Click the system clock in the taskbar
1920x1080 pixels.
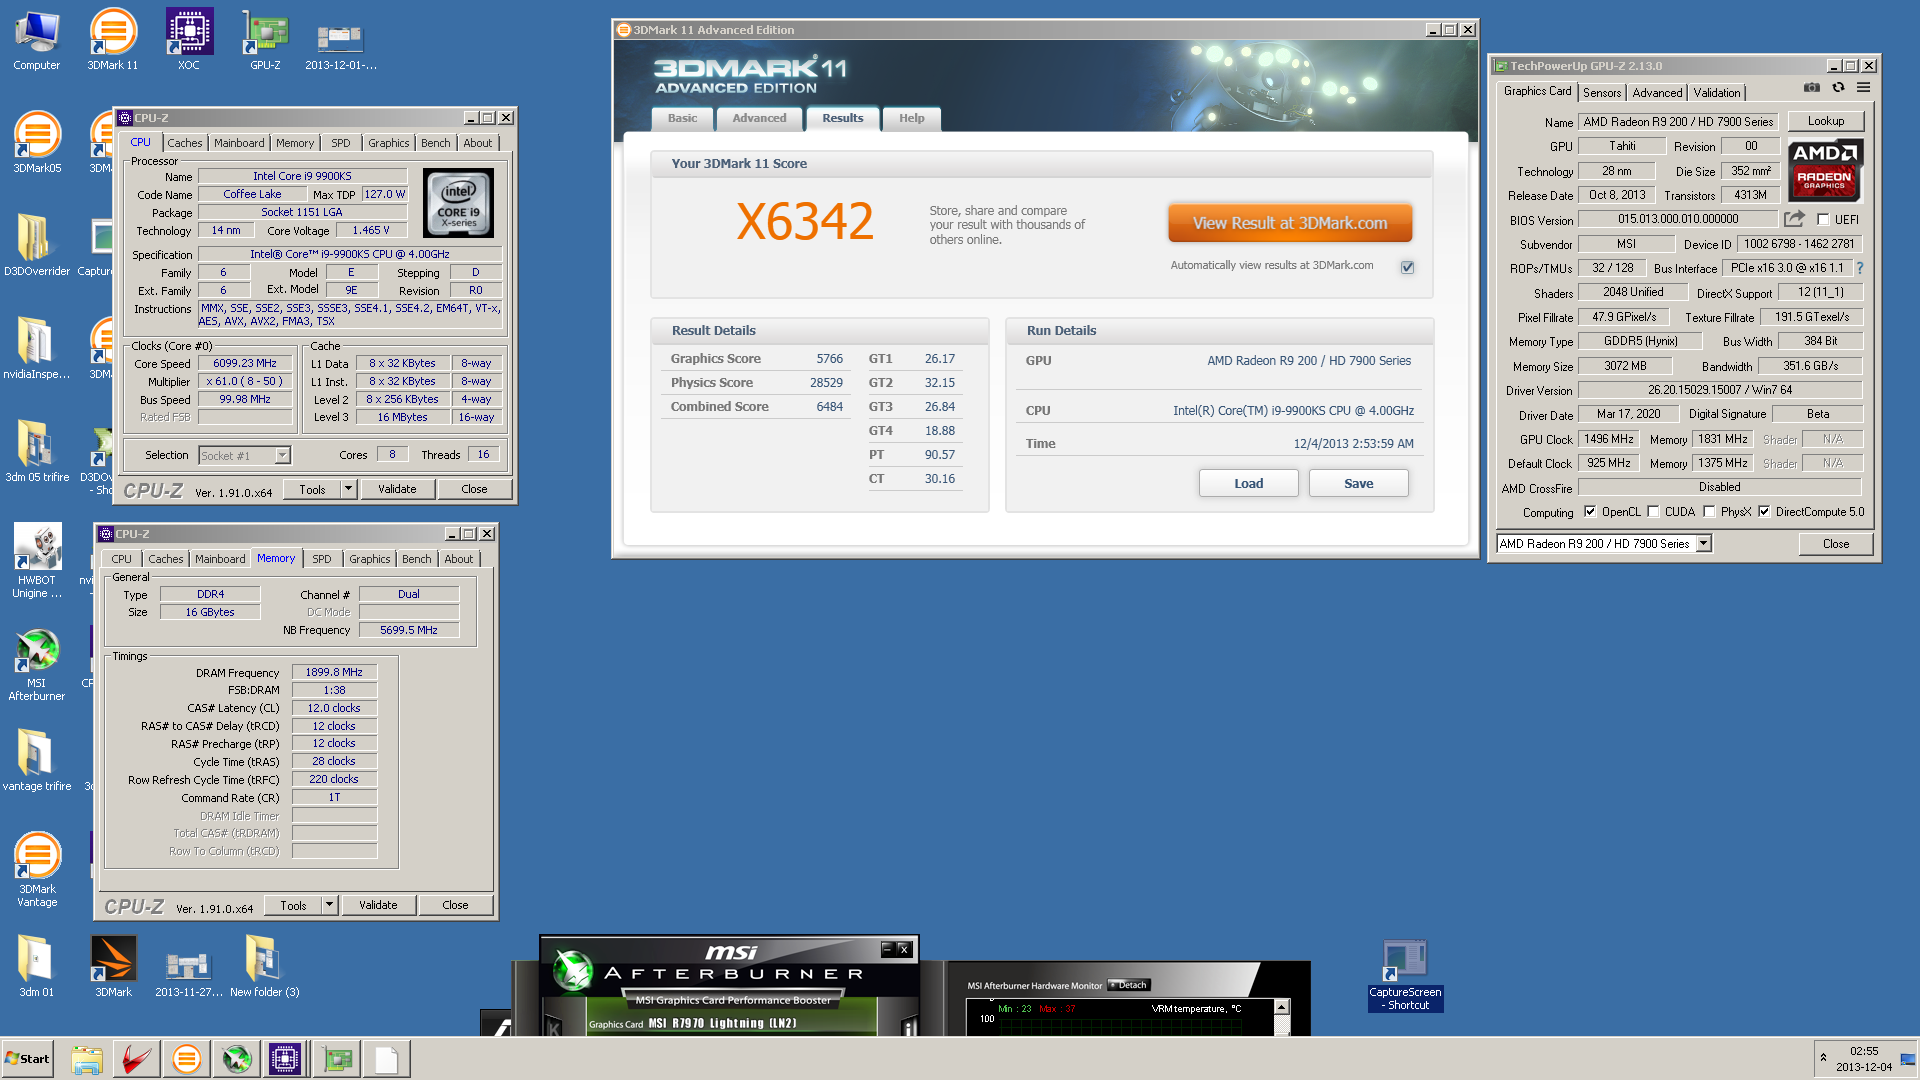coord(1864,1059)
